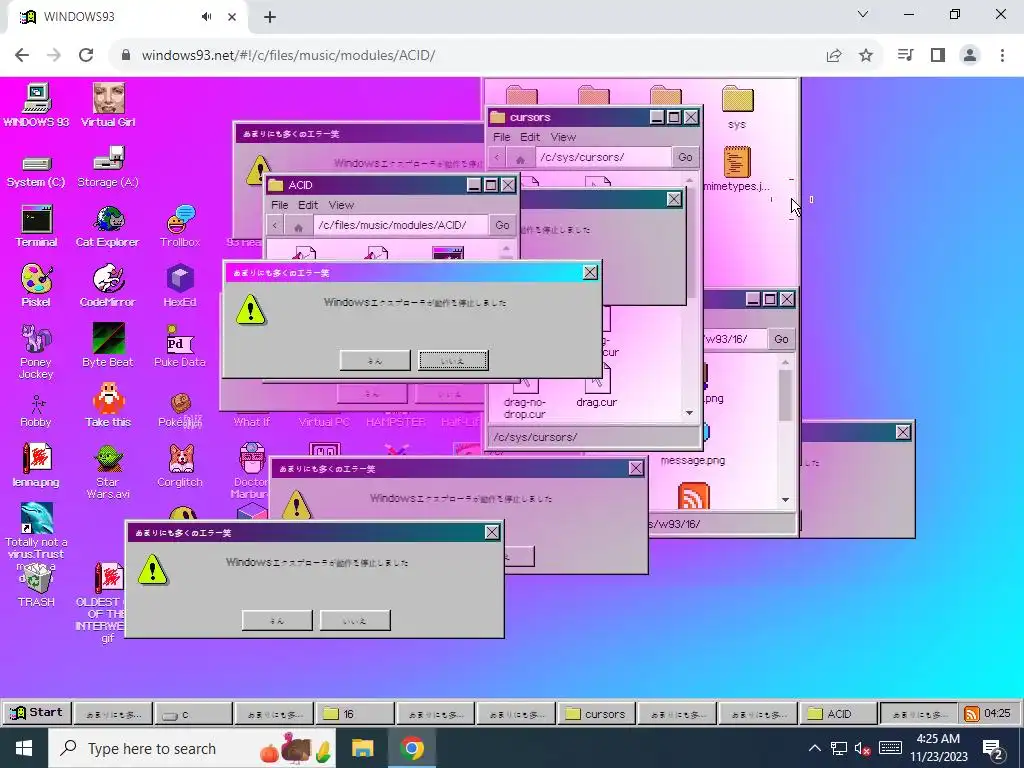Reload the page in Chrome
The width and height of the screenshot is (1024, 768).
click(86, 55)
